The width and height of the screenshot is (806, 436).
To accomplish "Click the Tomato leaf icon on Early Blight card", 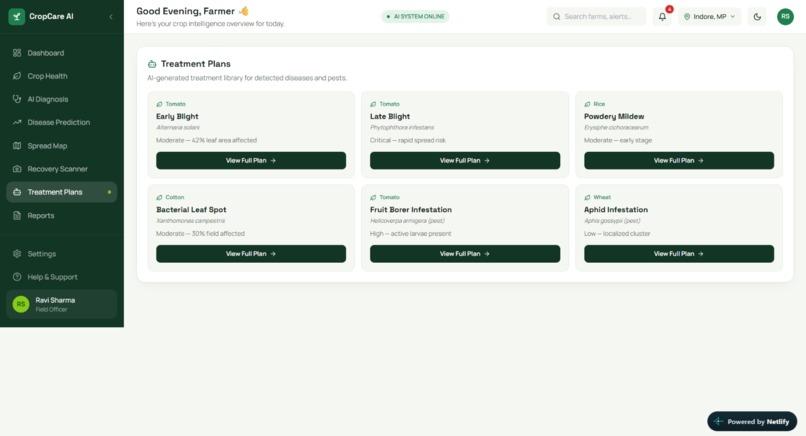I will pyautogui.click(x=159, y=104).
